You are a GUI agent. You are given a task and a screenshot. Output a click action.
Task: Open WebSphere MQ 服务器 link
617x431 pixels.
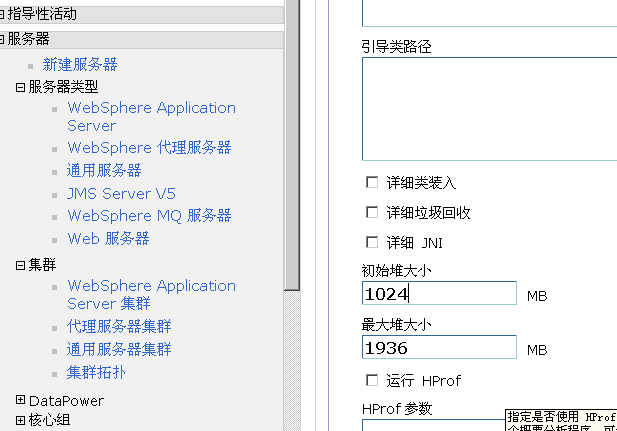149,215
